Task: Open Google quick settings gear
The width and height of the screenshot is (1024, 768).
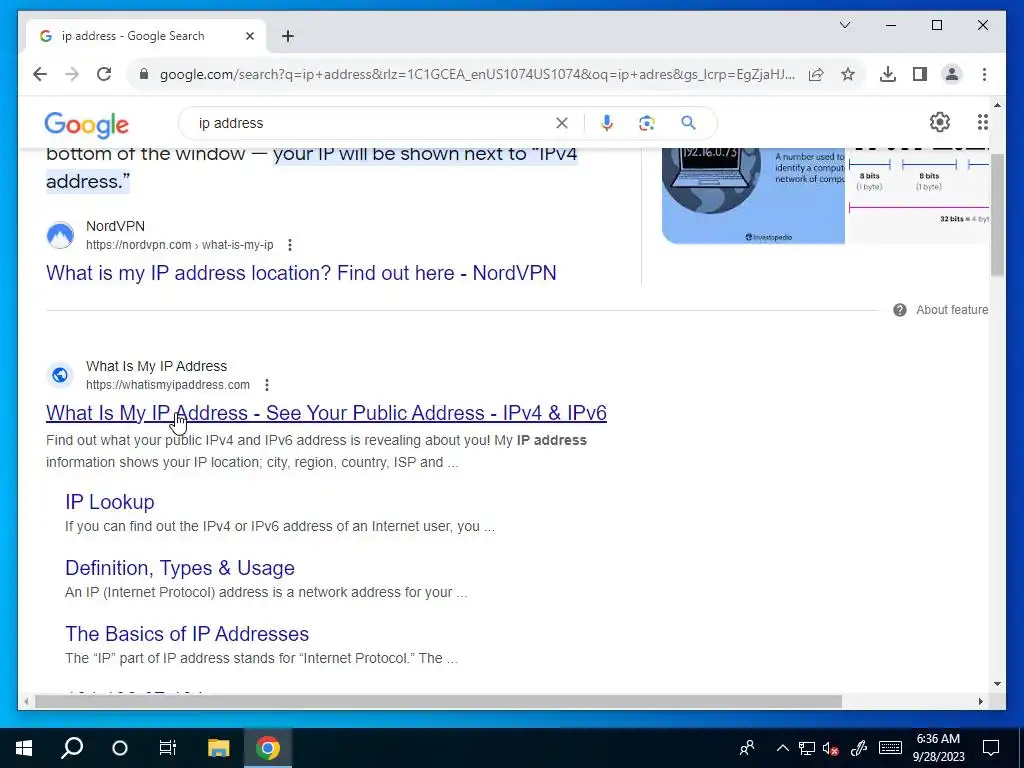Action: [x=939, y=122]
